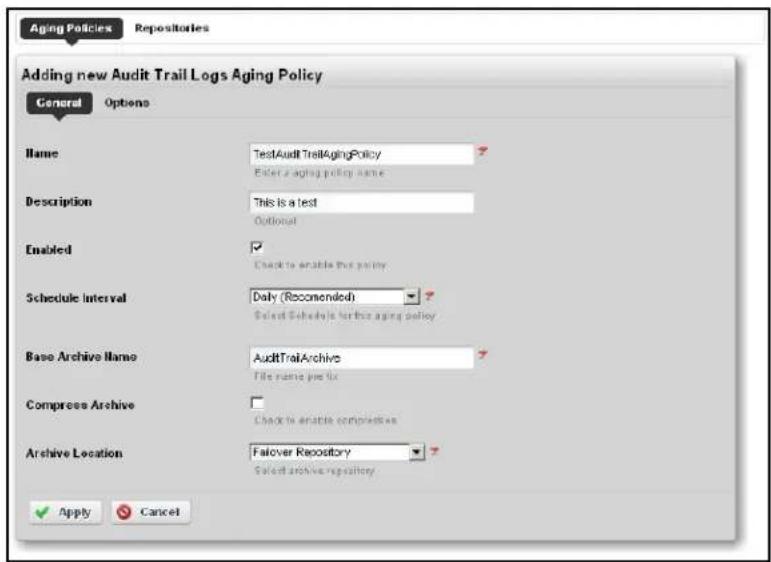Click the 'File name prefix' hint text
This screenshot has width=771, height=562.
click(x=296, y=377)
